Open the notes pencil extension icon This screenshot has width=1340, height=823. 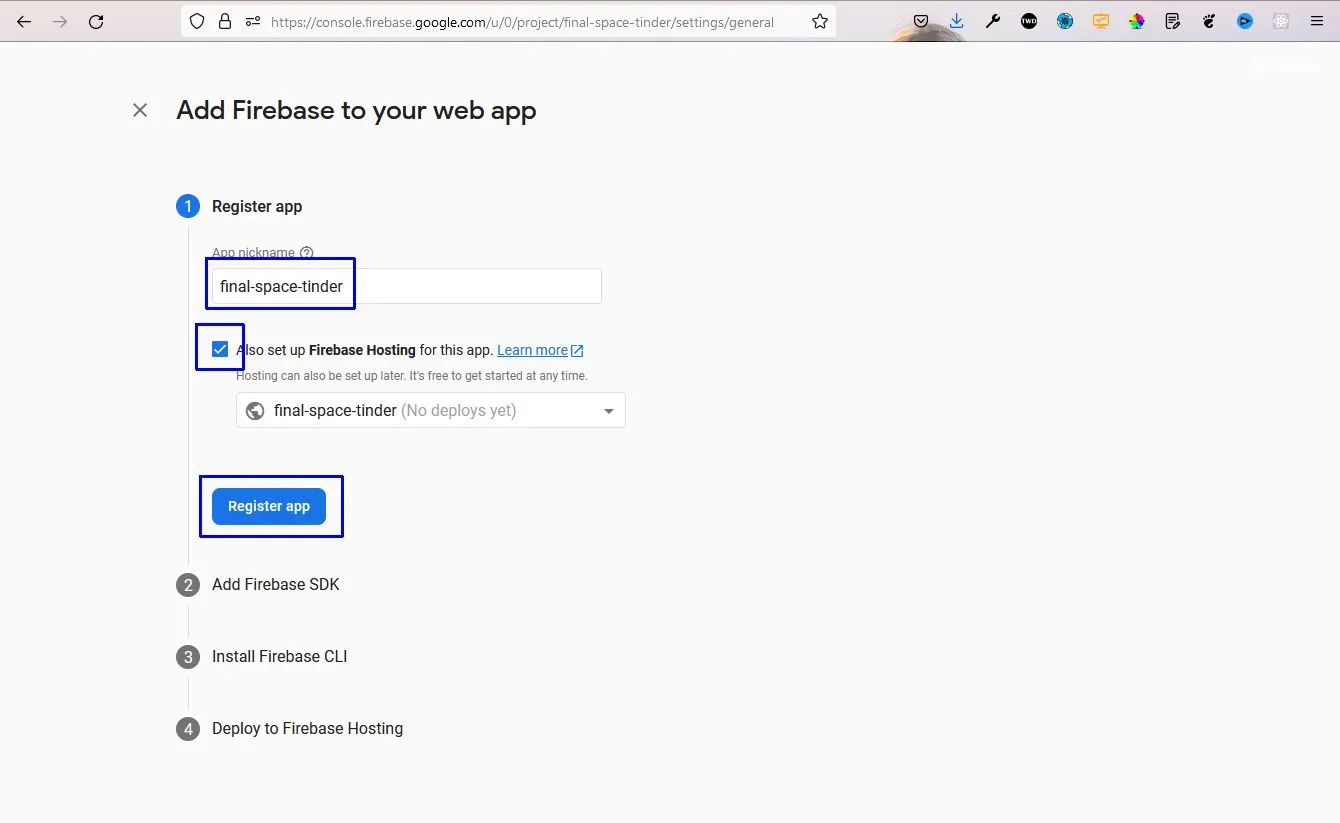(x=1173, y=21)
